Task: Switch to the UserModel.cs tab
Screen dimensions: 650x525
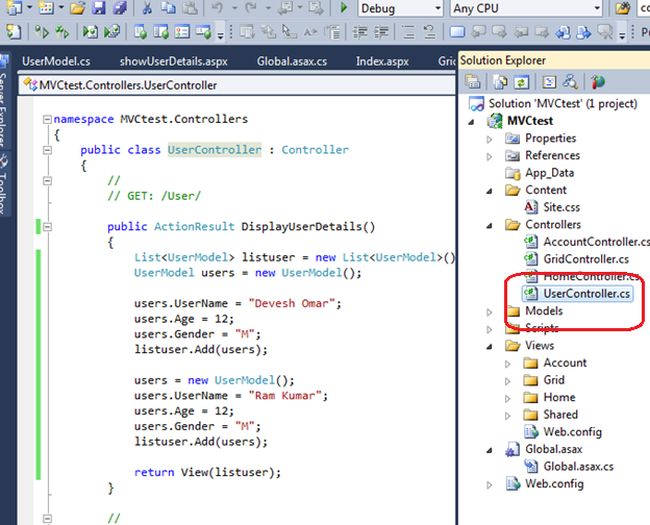Action: 56,61
